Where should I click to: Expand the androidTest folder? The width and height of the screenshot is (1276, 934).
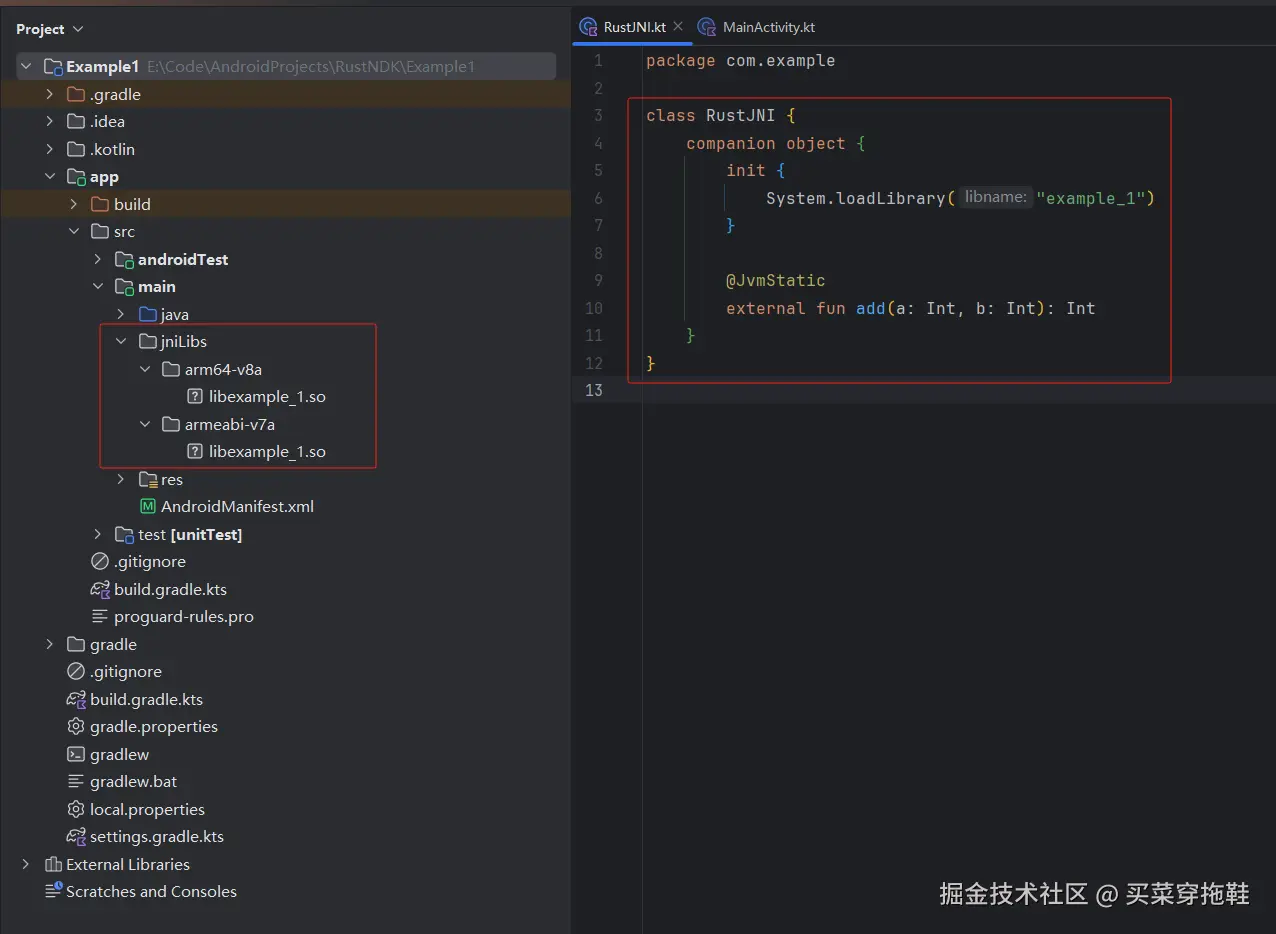pyautogui.click(x=98, y=259)
